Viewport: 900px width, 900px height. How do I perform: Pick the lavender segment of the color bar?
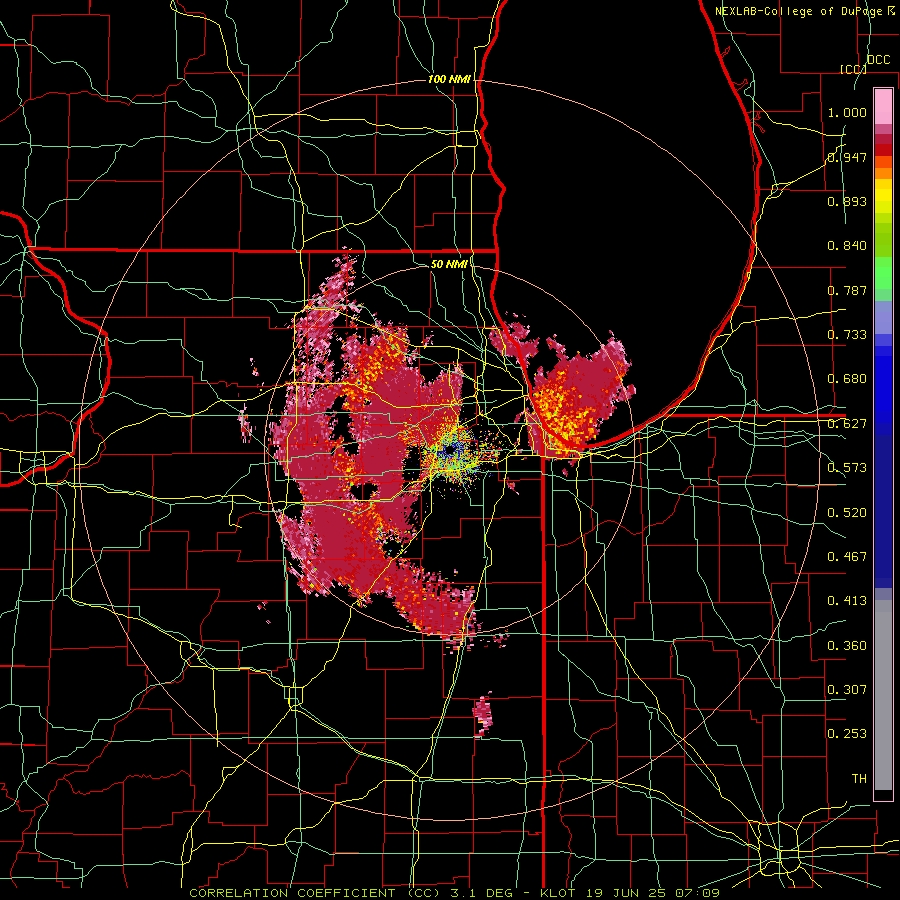[x=883, y=318]
